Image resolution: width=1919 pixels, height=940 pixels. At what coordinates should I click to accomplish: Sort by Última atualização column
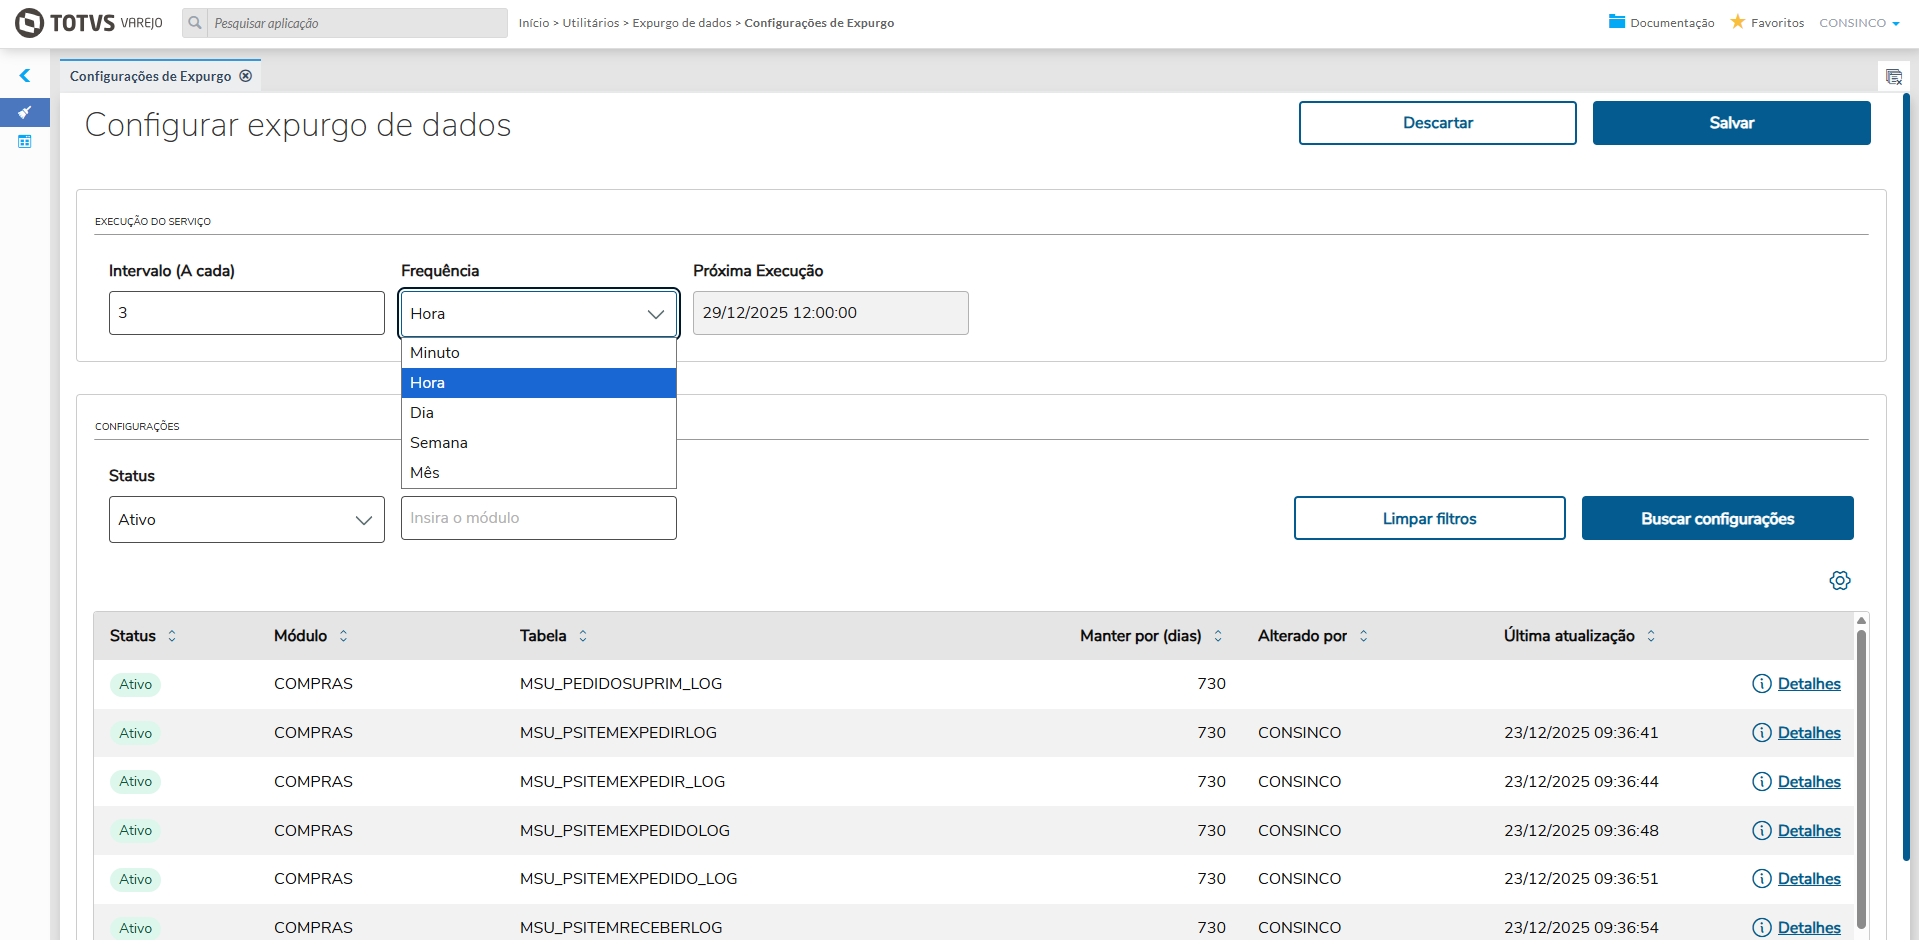(1651, 636)
